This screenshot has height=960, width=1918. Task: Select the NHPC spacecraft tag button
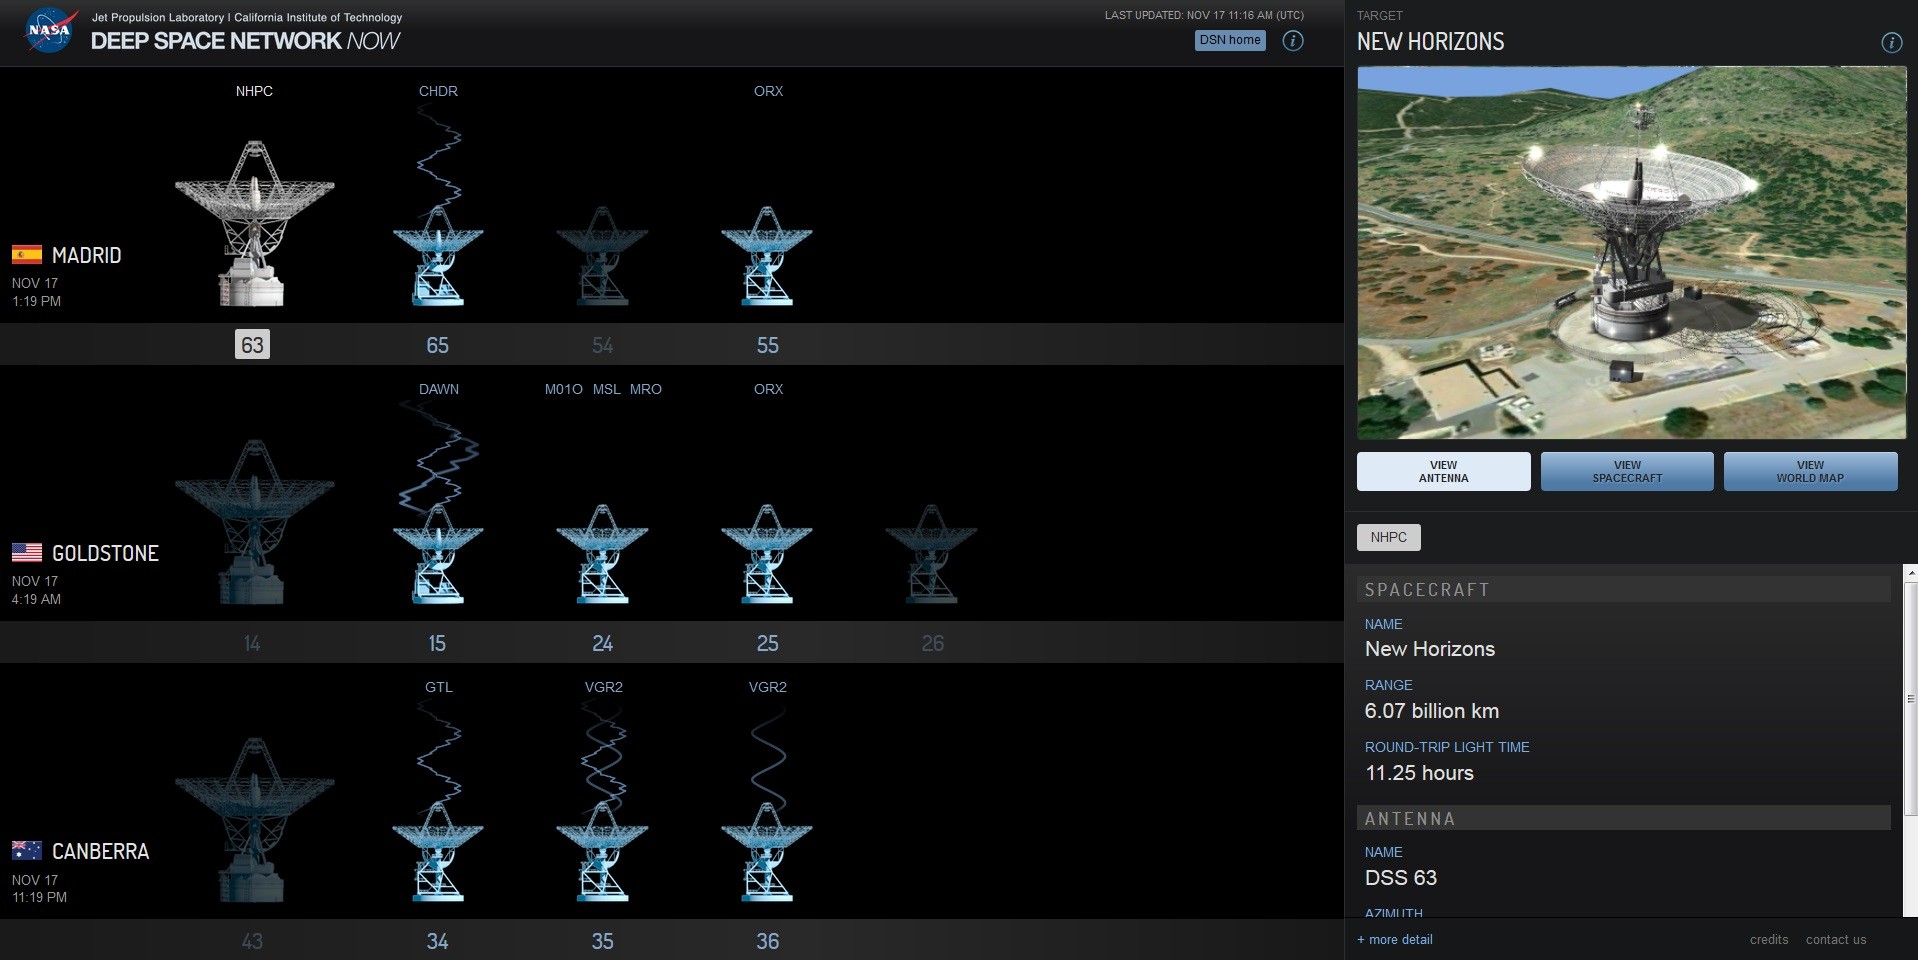1388,538
